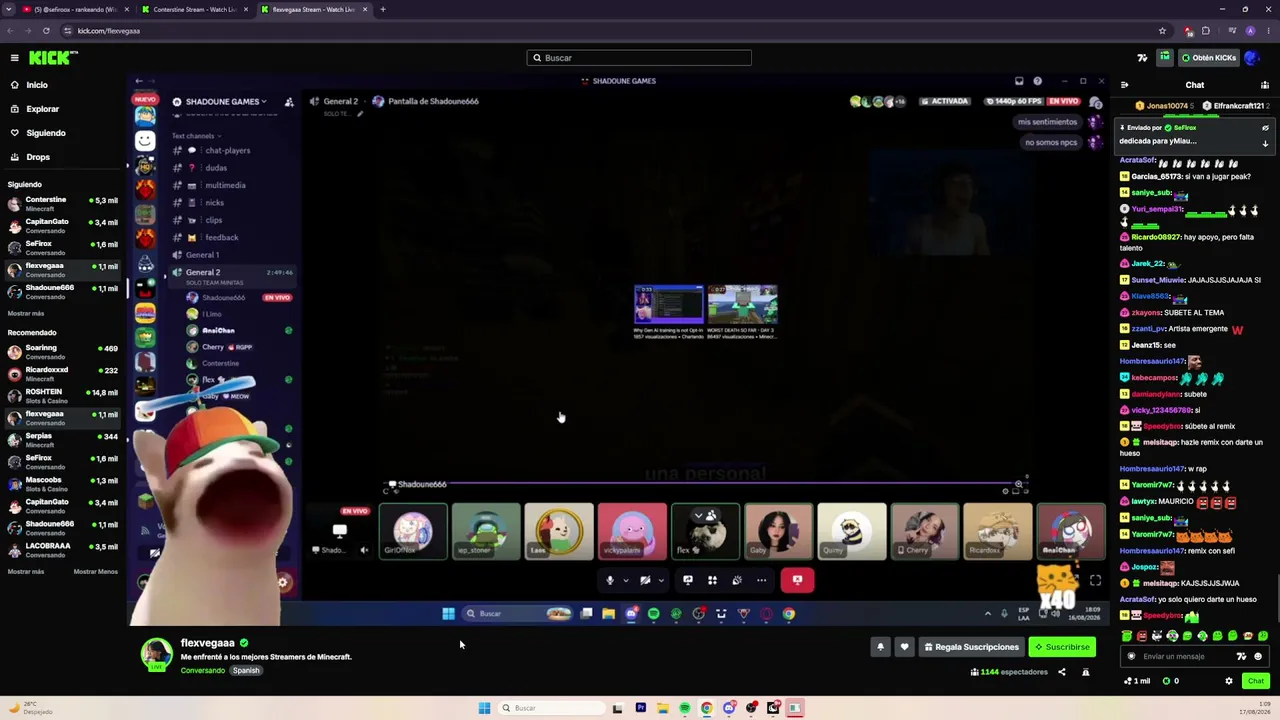Open 7TV emote menu in message box
The width and height of the screenshot is (1280, 720).
[x=1241, y=657]
